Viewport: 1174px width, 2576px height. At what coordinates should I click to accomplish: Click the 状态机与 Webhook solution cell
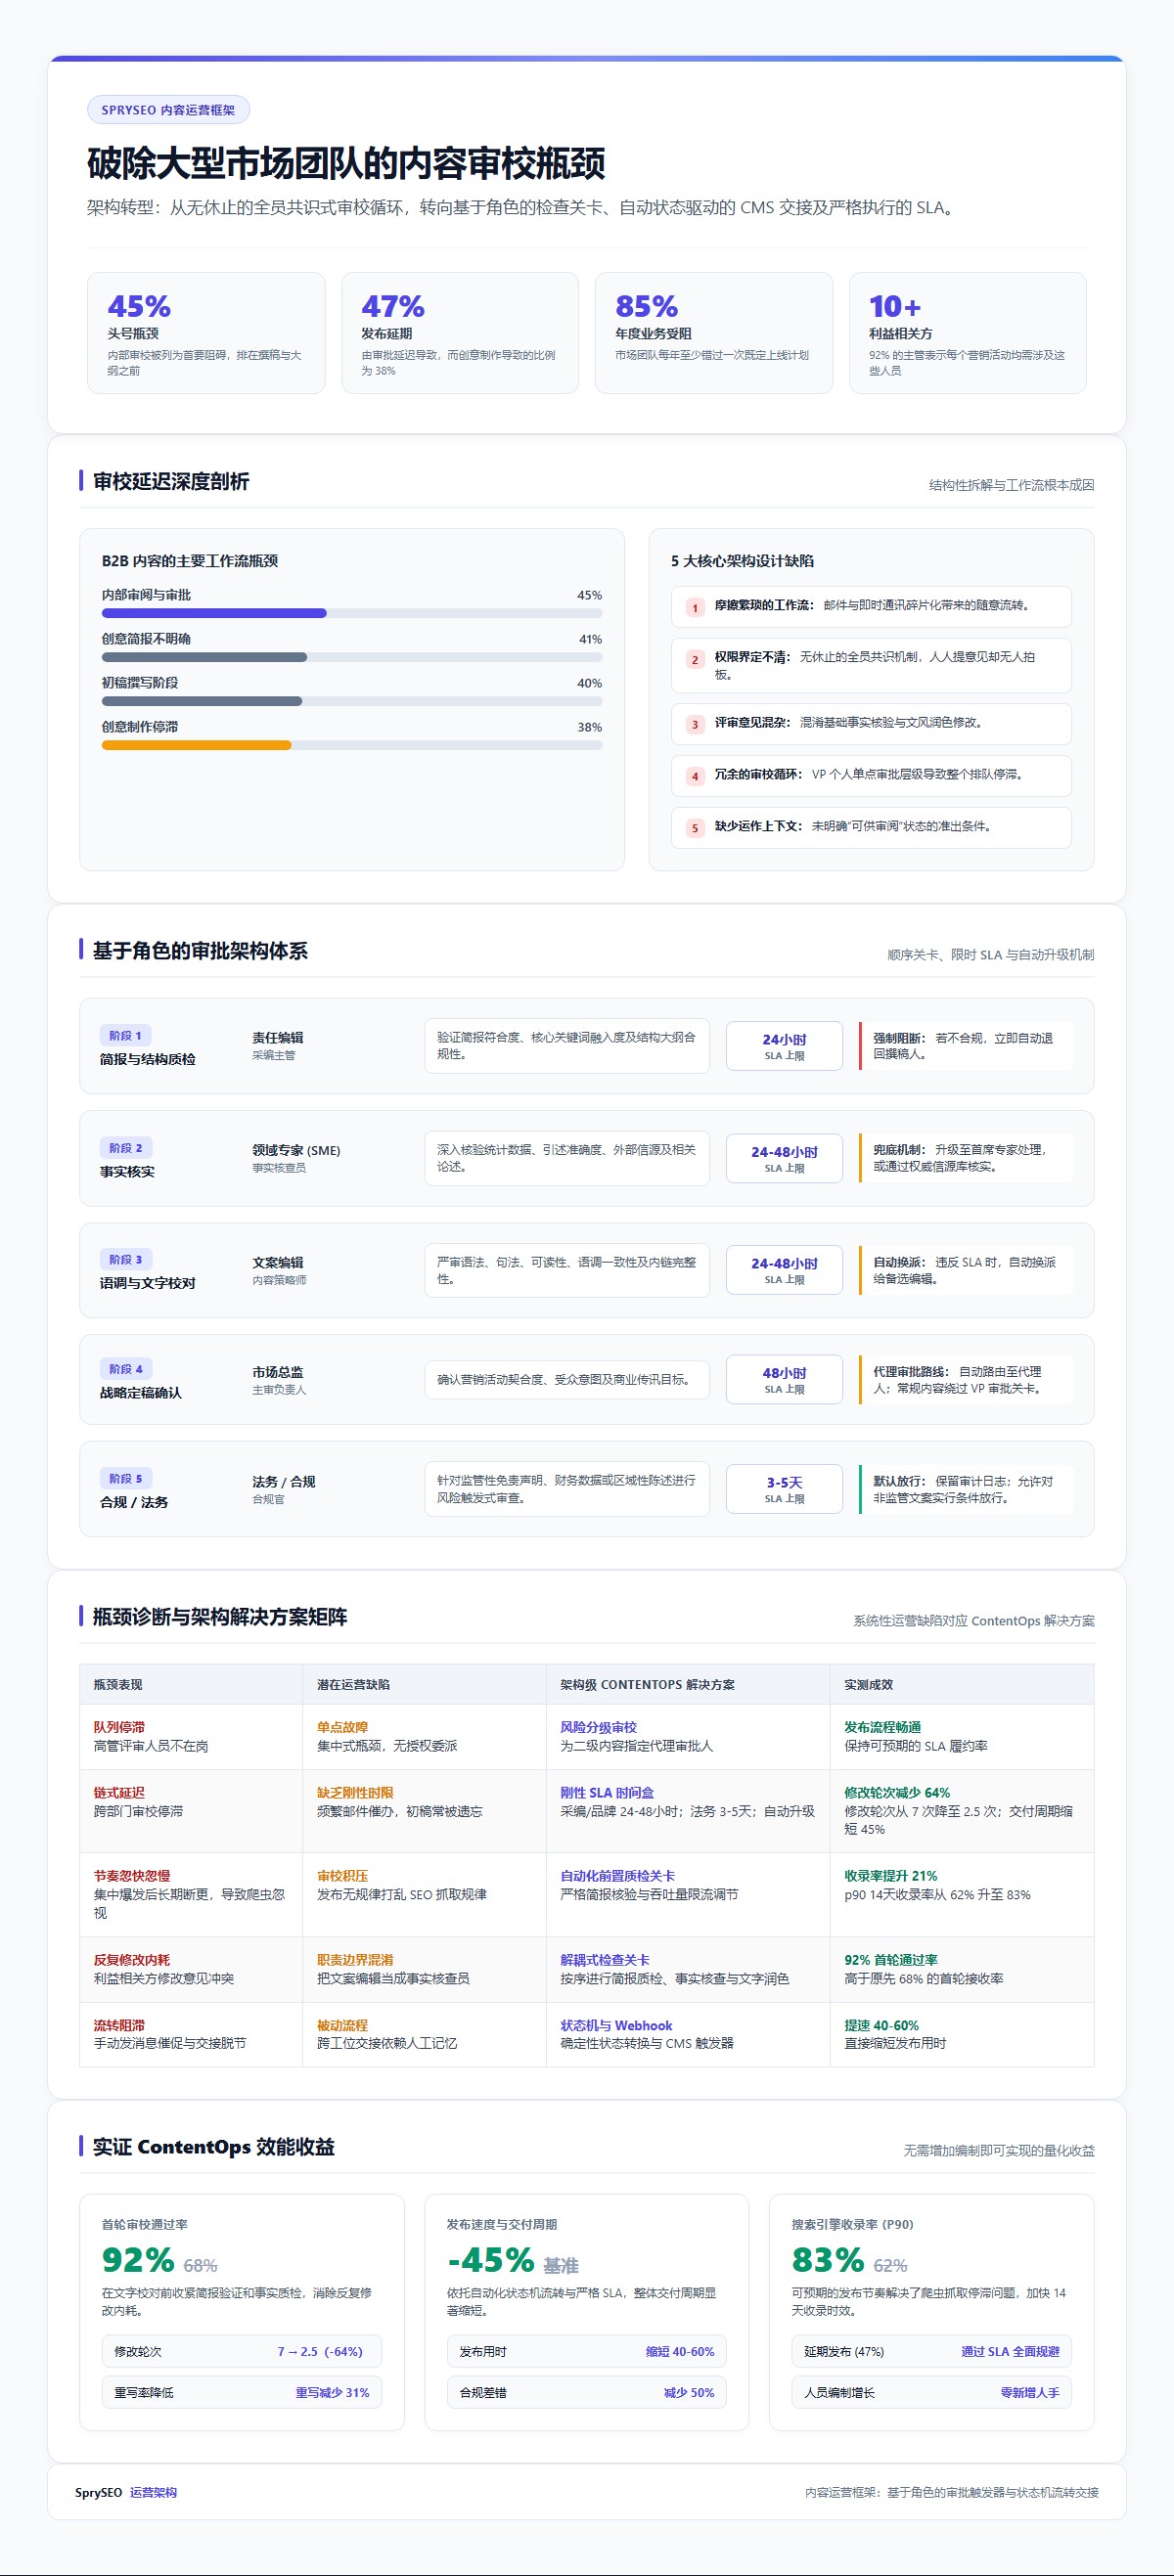pos(688,2034)
